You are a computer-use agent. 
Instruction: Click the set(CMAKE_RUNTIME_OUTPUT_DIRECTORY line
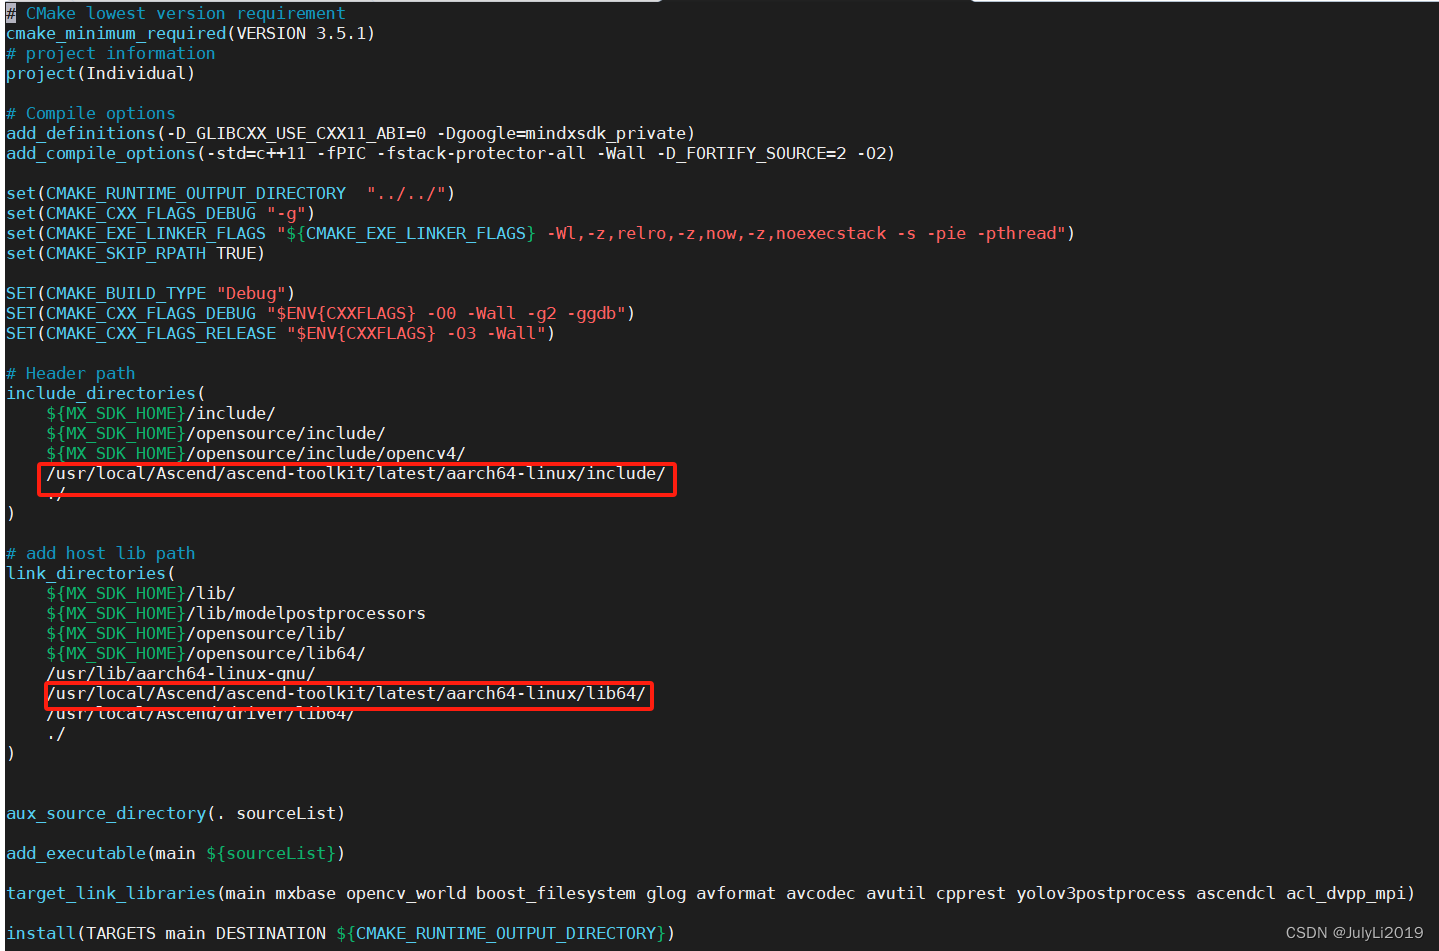point(230,193)
